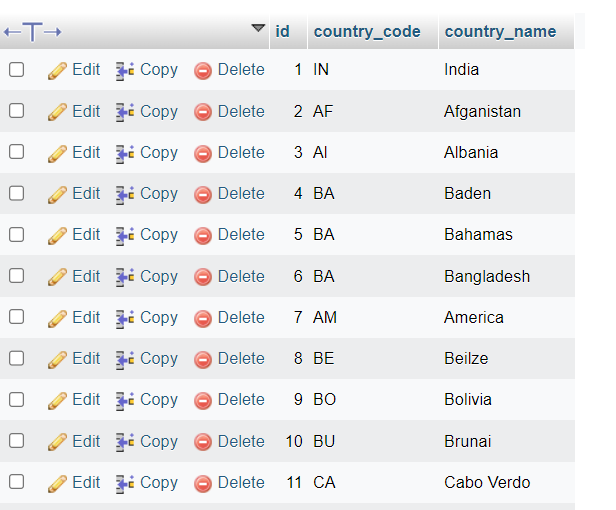Open the column options dropdown triangle
The height and width of the screenshot is (510, 616).
click(258, 29)
